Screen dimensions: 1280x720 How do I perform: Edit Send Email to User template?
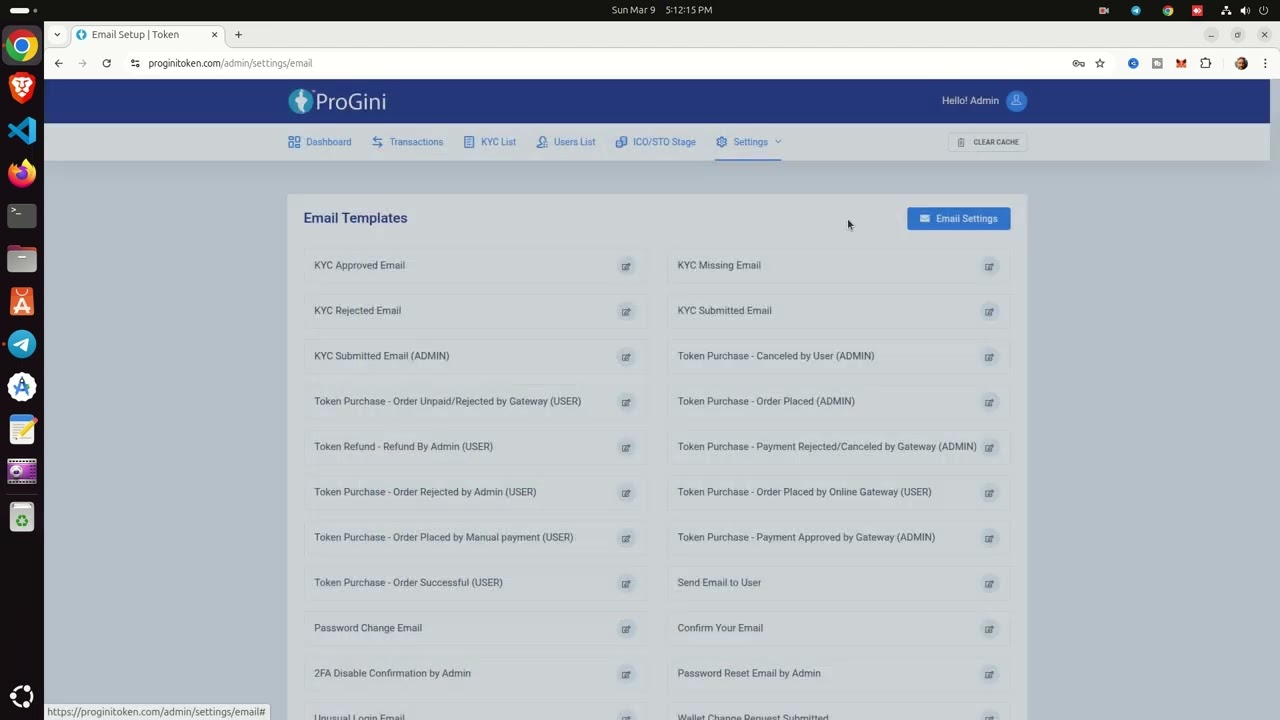coord(989,583)
